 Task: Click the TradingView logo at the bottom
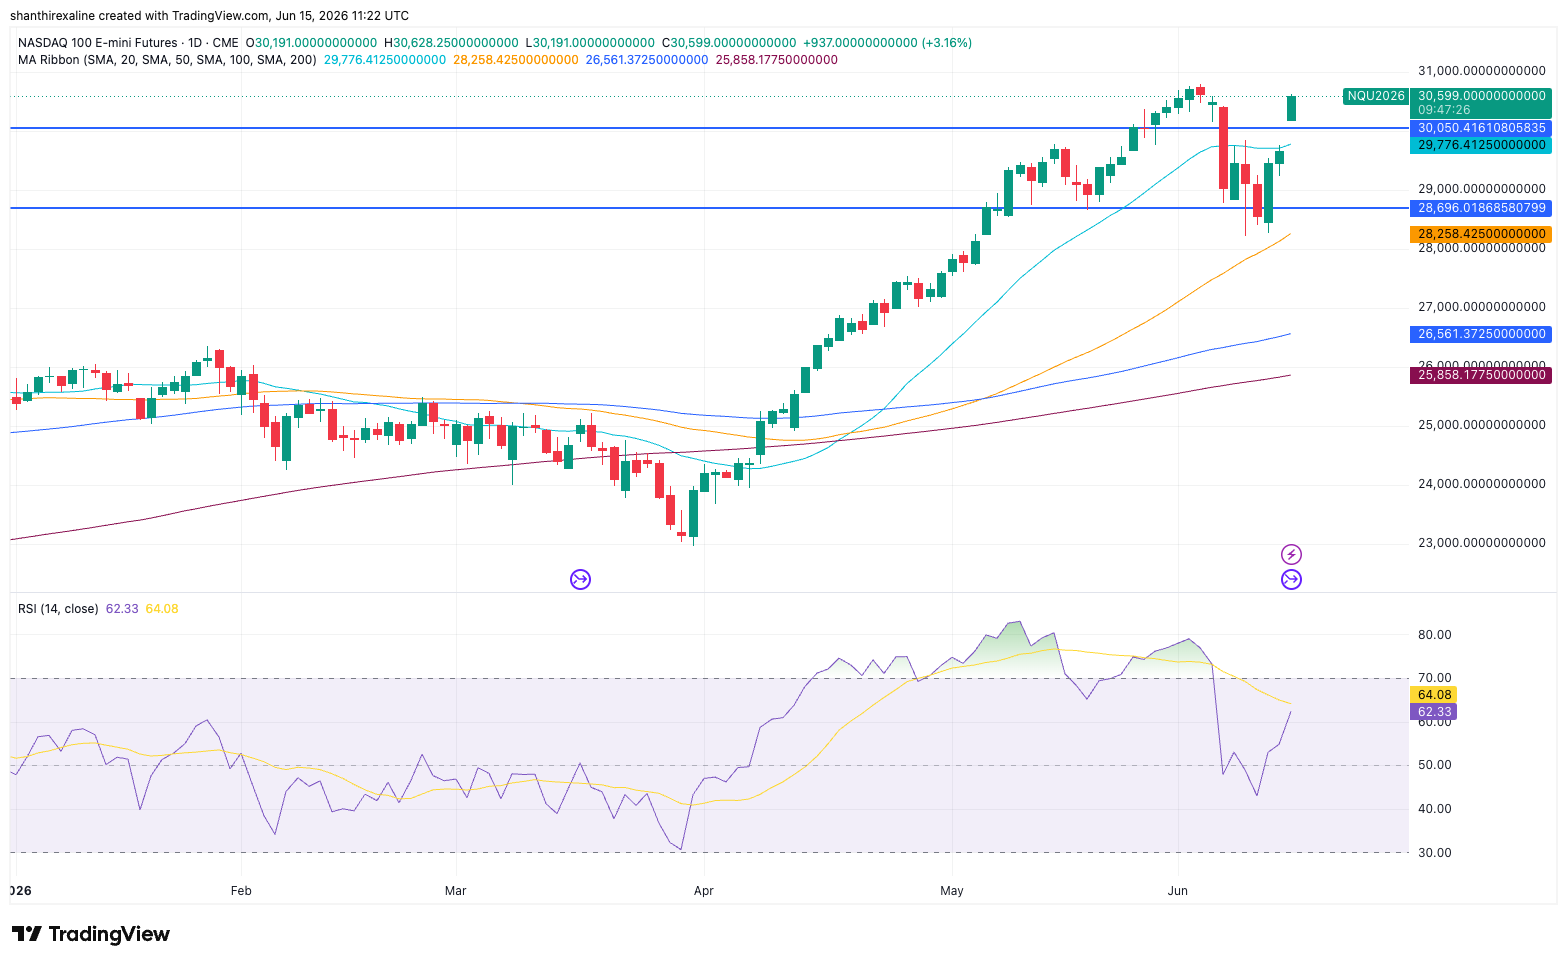[91, 934]
